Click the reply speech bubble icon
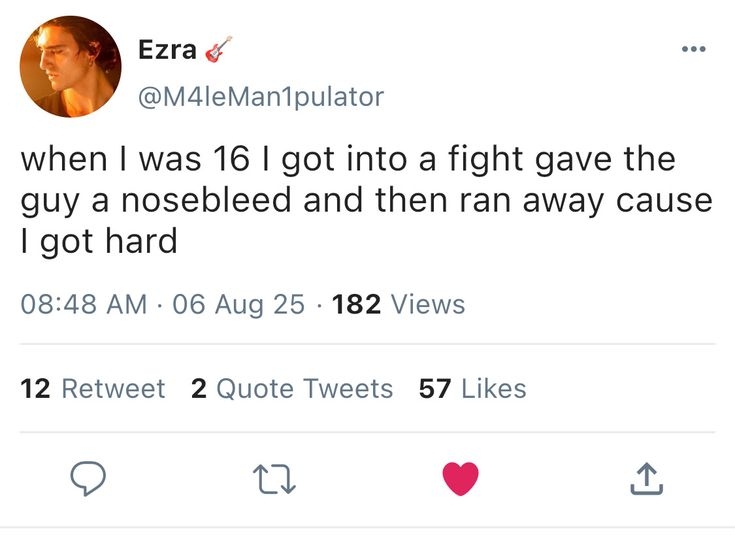Image resolution: width=735 pixels, height=539 pixels. (89, 481)
